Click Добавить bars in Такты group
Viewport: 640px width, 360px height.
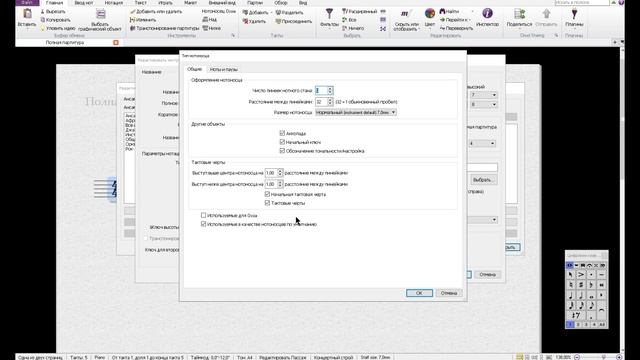[256, 12]
